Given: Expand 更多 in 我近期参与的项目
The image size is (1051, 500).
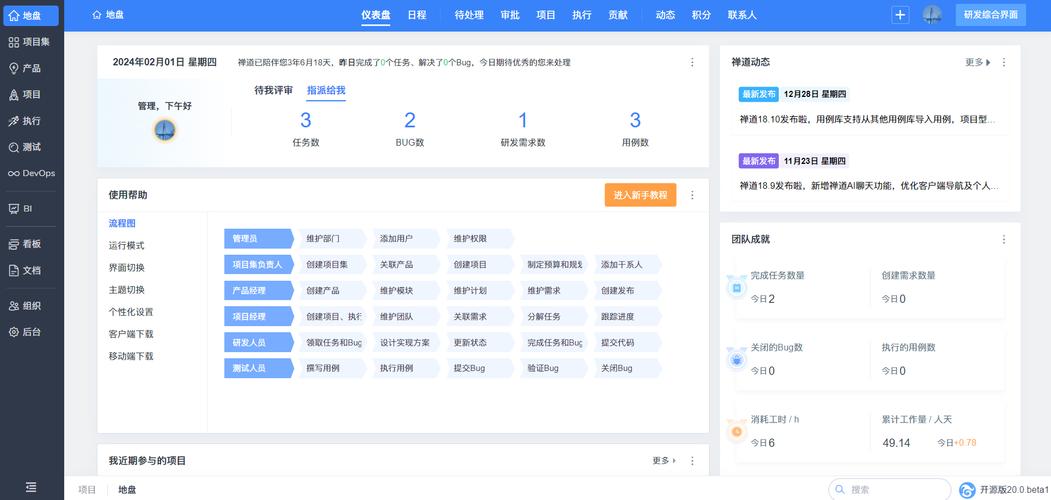Looking at the screenshot, I should point(664,461).
